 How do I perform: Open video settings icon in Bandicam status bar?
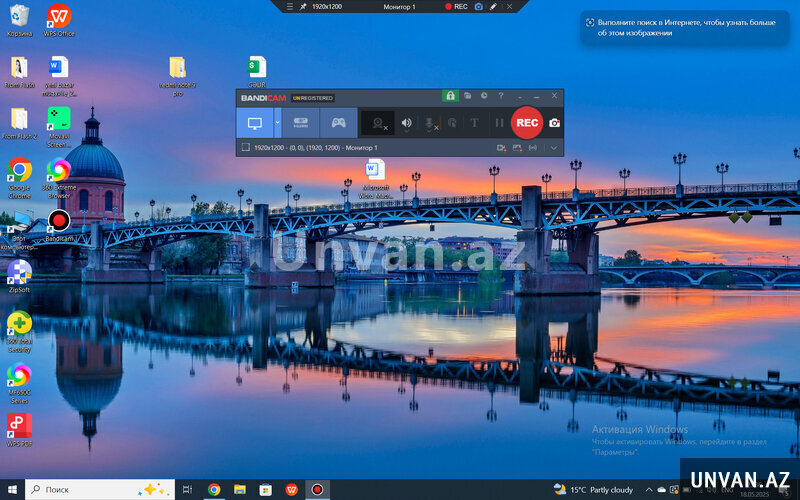(x=501, y=147)
